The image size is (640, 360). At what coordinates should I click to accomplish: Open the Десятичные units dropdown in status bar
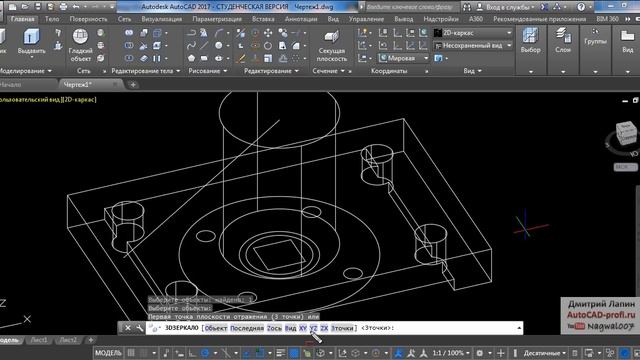[x=545, y=353]
